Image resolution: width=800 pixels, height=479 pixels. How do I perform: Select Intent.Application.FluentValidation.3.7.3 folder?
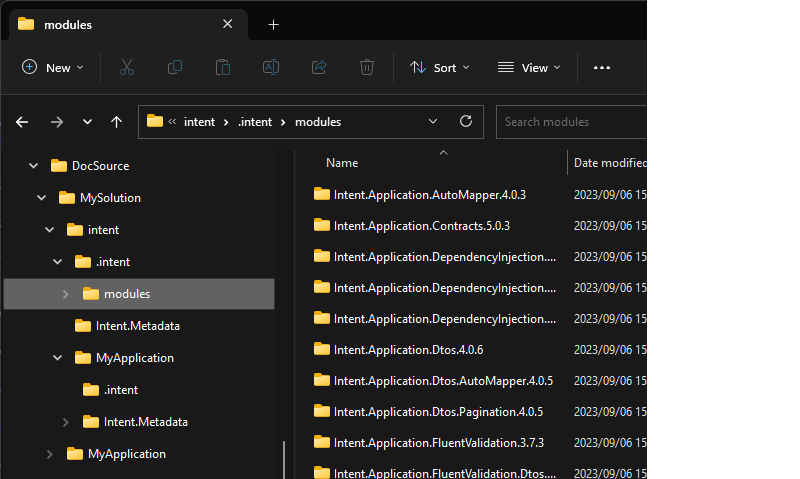(x=439, y=443)
